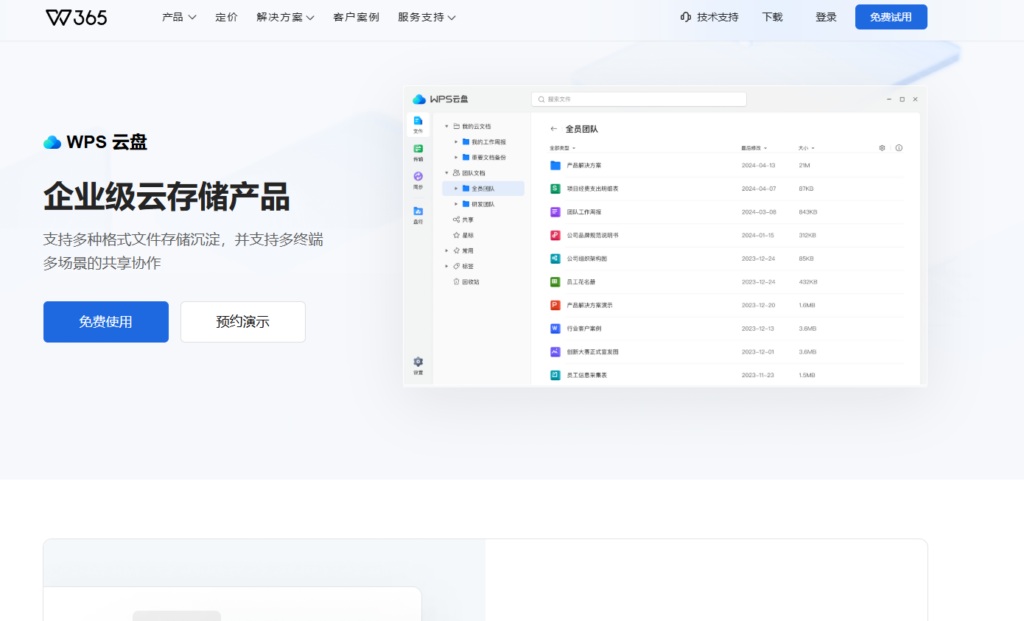Click the 同步 sync icon
Image resolution: width=1024 pixels, height=621 pixels.
tap(417, 176)
